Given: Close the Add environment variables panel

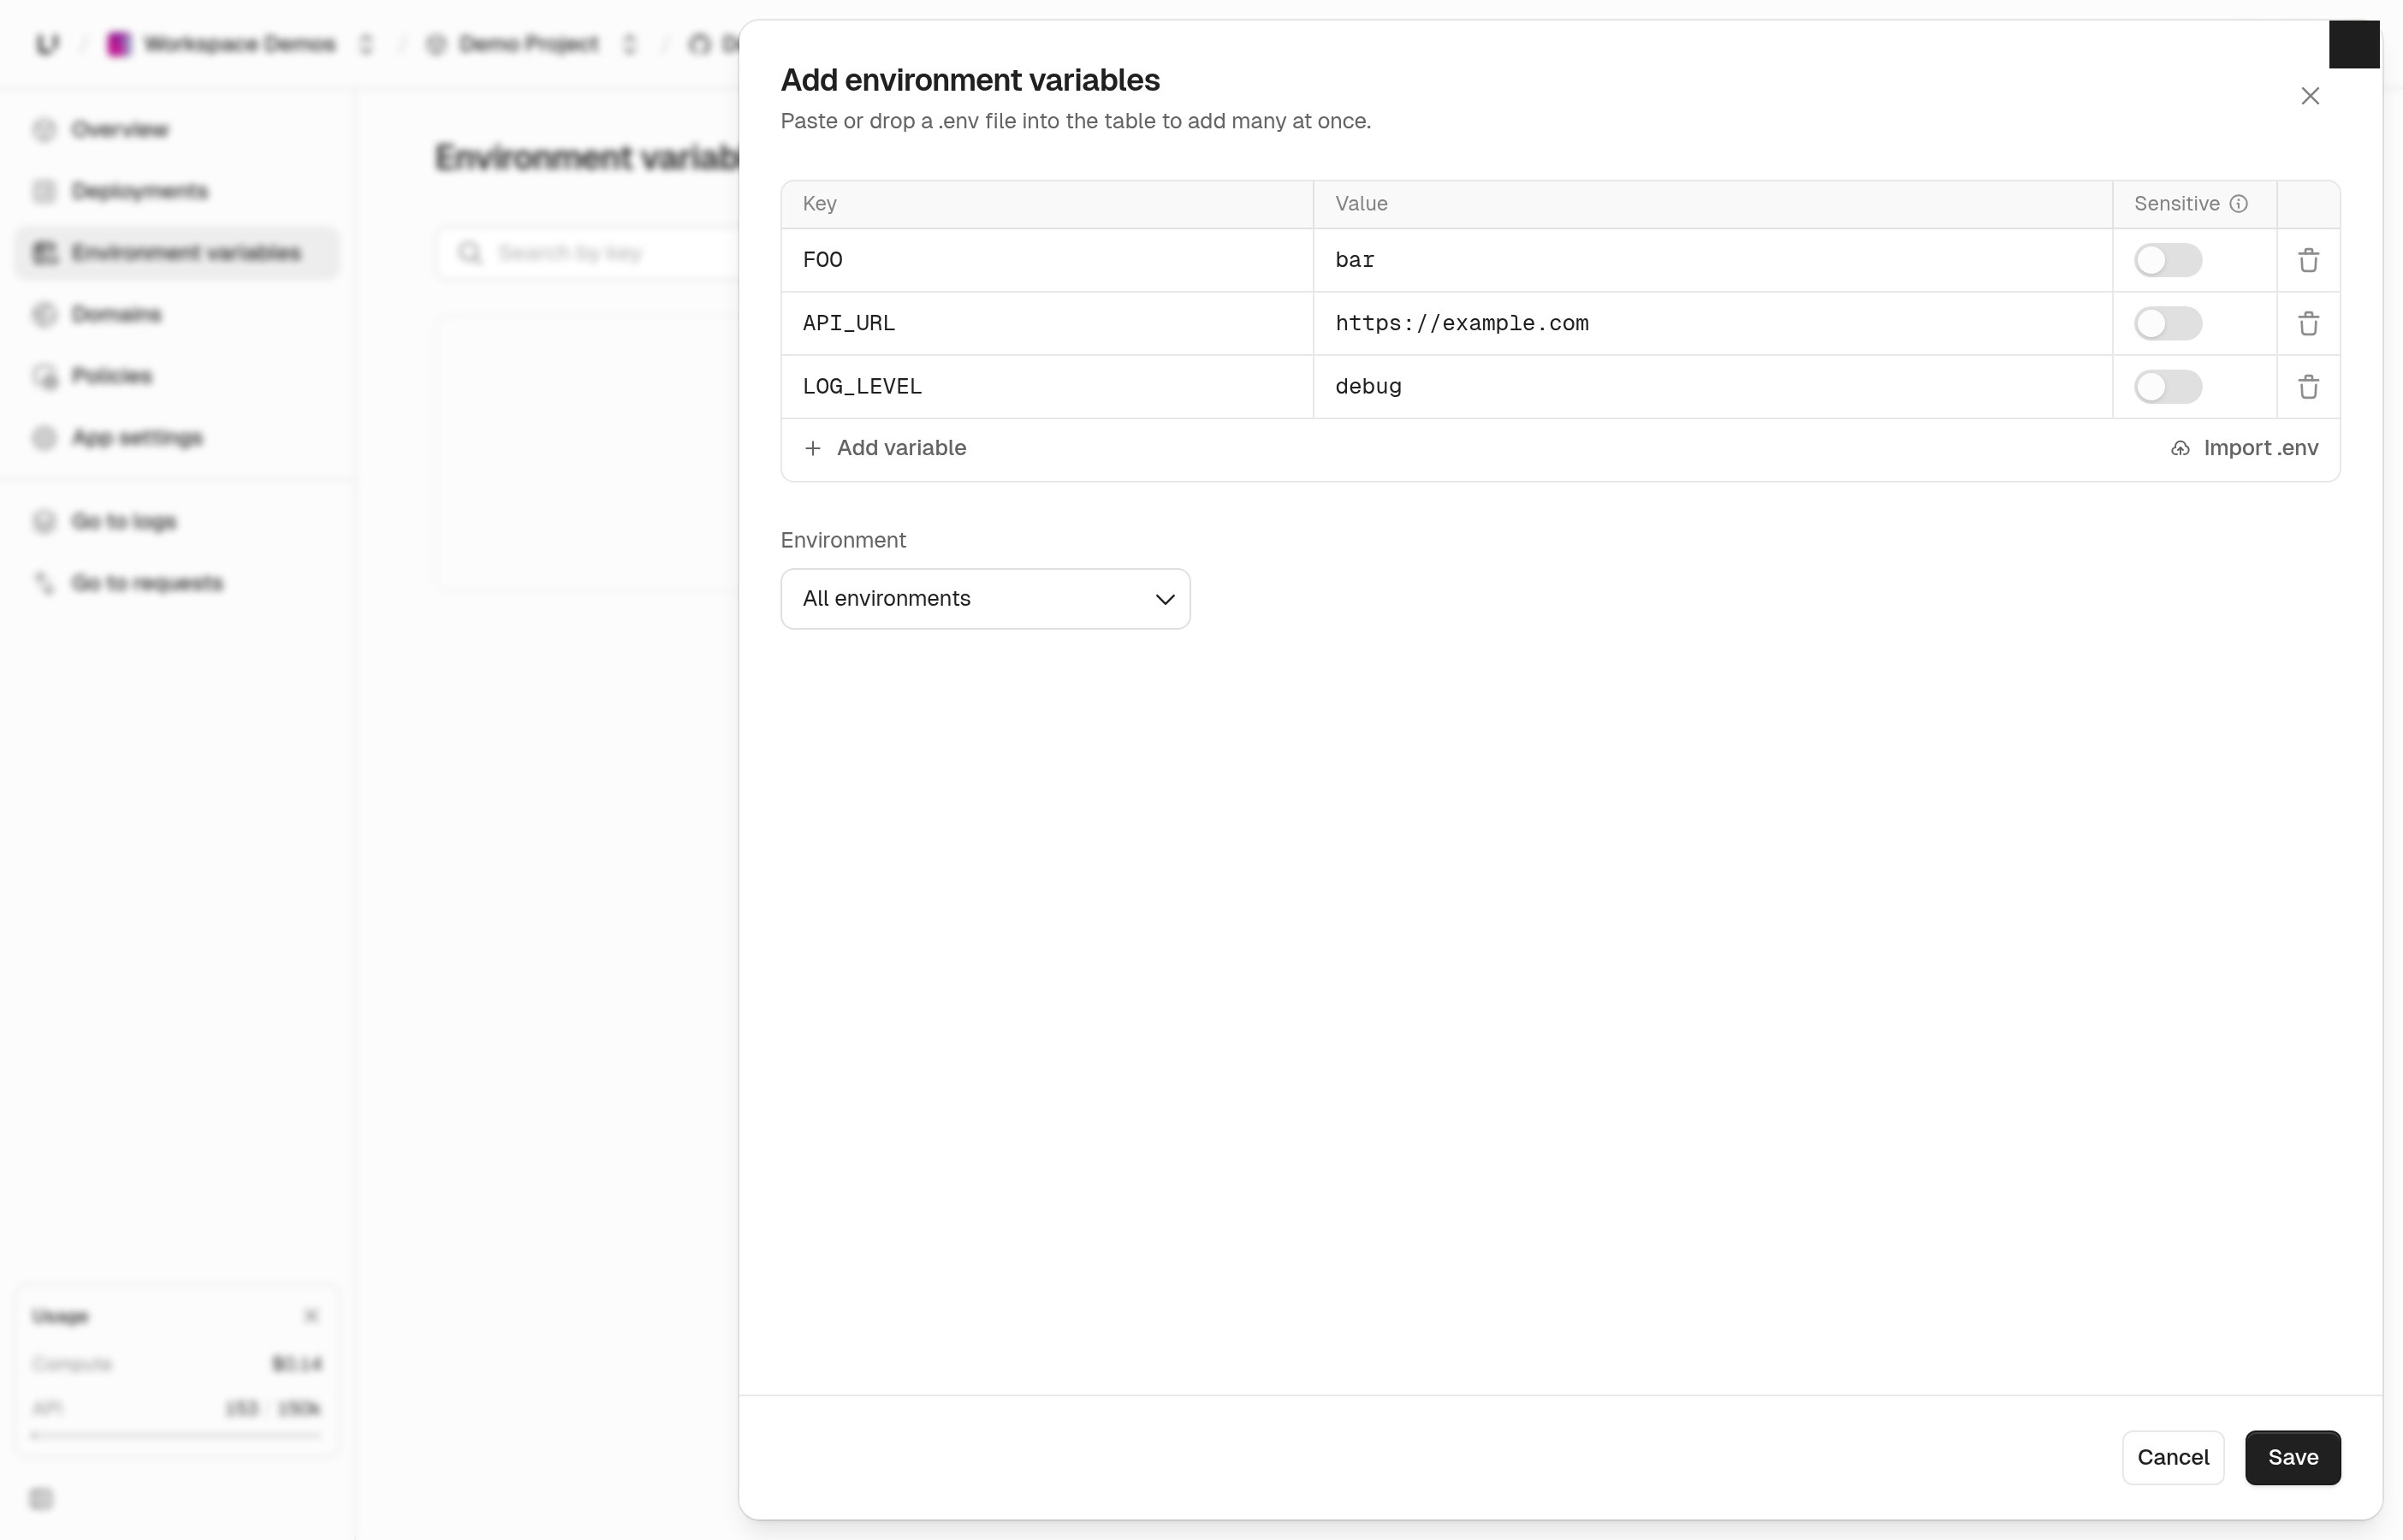Looking at the screenshot, I should tap(2309, 96).
